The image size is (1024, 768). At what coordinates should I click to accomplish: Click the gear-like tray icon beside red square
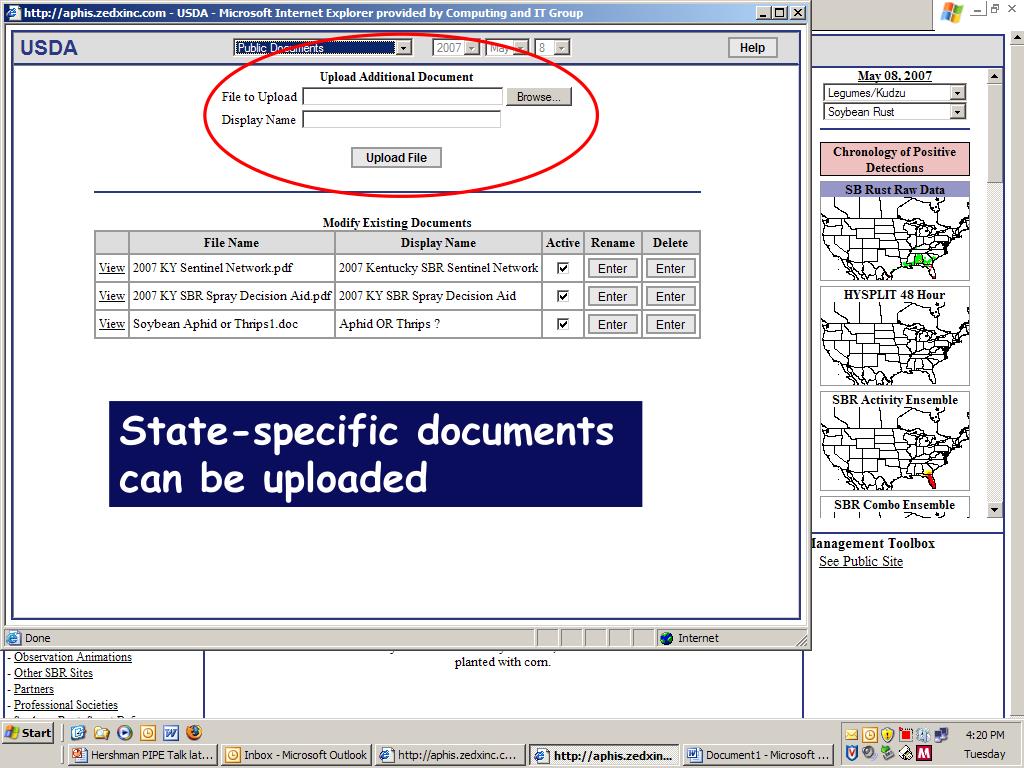[923, 735]
